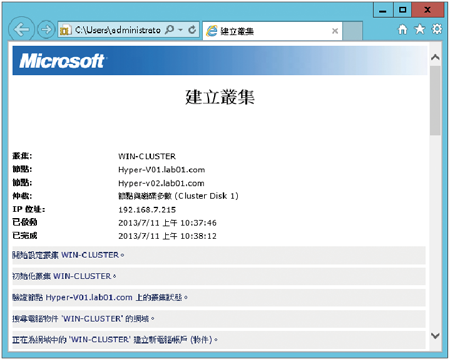Viewport: 450px width, 361px height.
Task: Click the 建立叢集 page heading
Action: (220, 97)
